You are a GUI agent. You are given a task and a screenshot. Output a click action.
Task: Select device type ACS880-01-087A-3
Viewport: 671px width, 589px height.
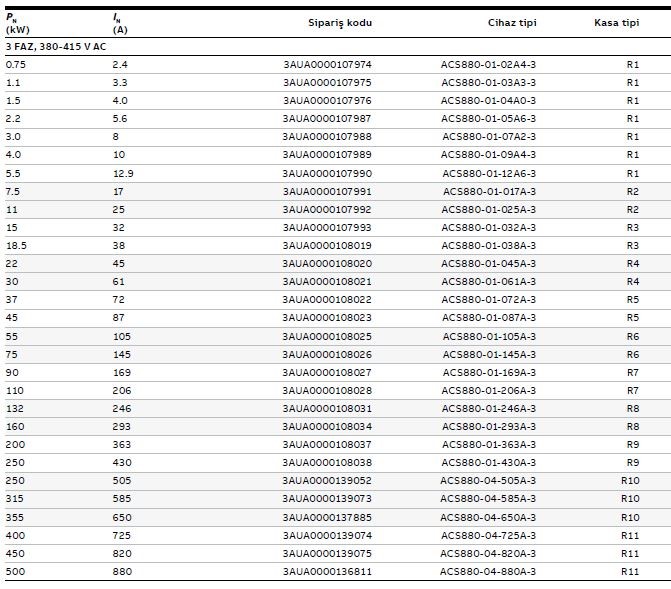[489, 317]
